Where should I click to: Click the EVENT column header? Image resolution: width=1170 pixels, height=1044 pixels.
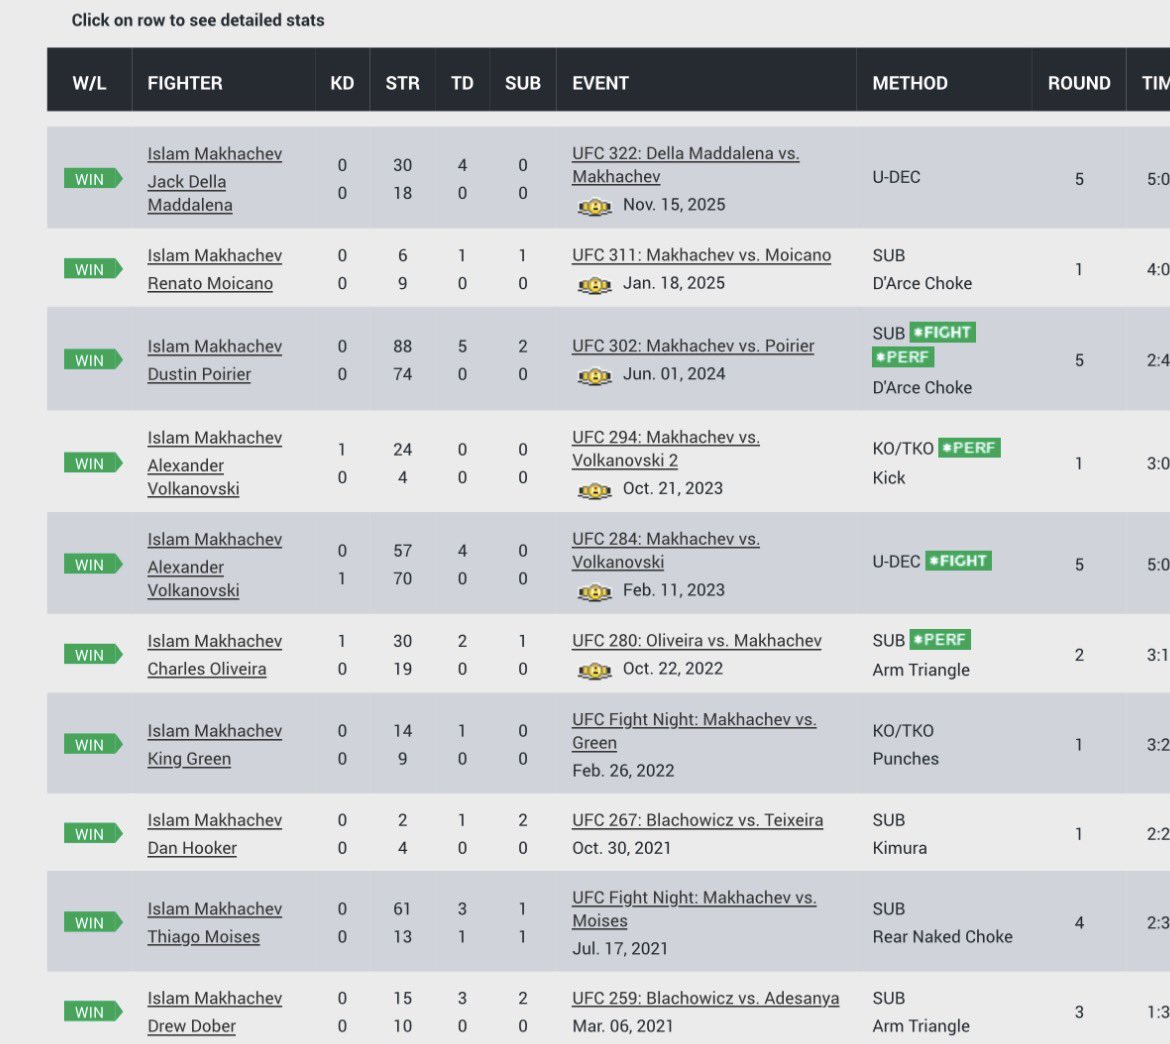[x=601, y=83]
